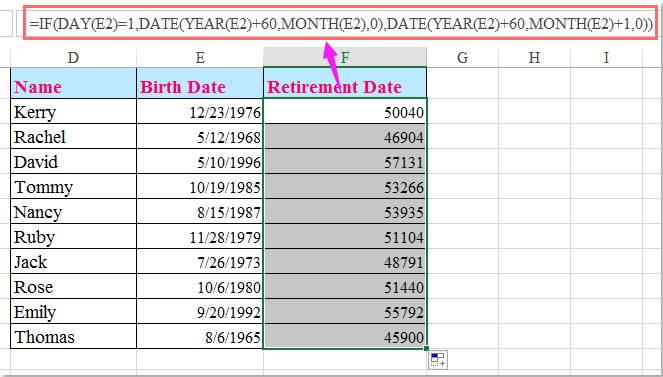663x377 pixels.
Task: Select column E header
Action: 200,57
